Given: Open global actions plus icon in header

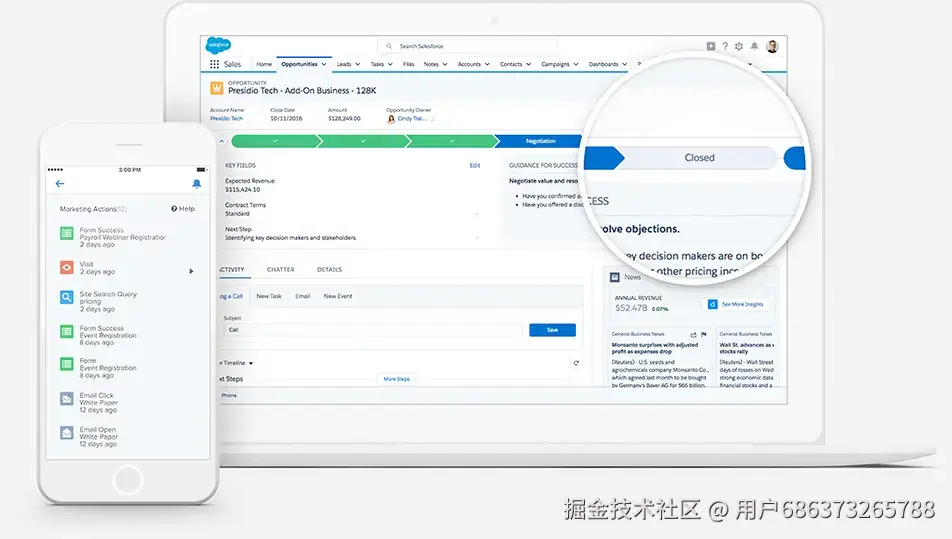Looking at the screenshot, I should [711, 46].
